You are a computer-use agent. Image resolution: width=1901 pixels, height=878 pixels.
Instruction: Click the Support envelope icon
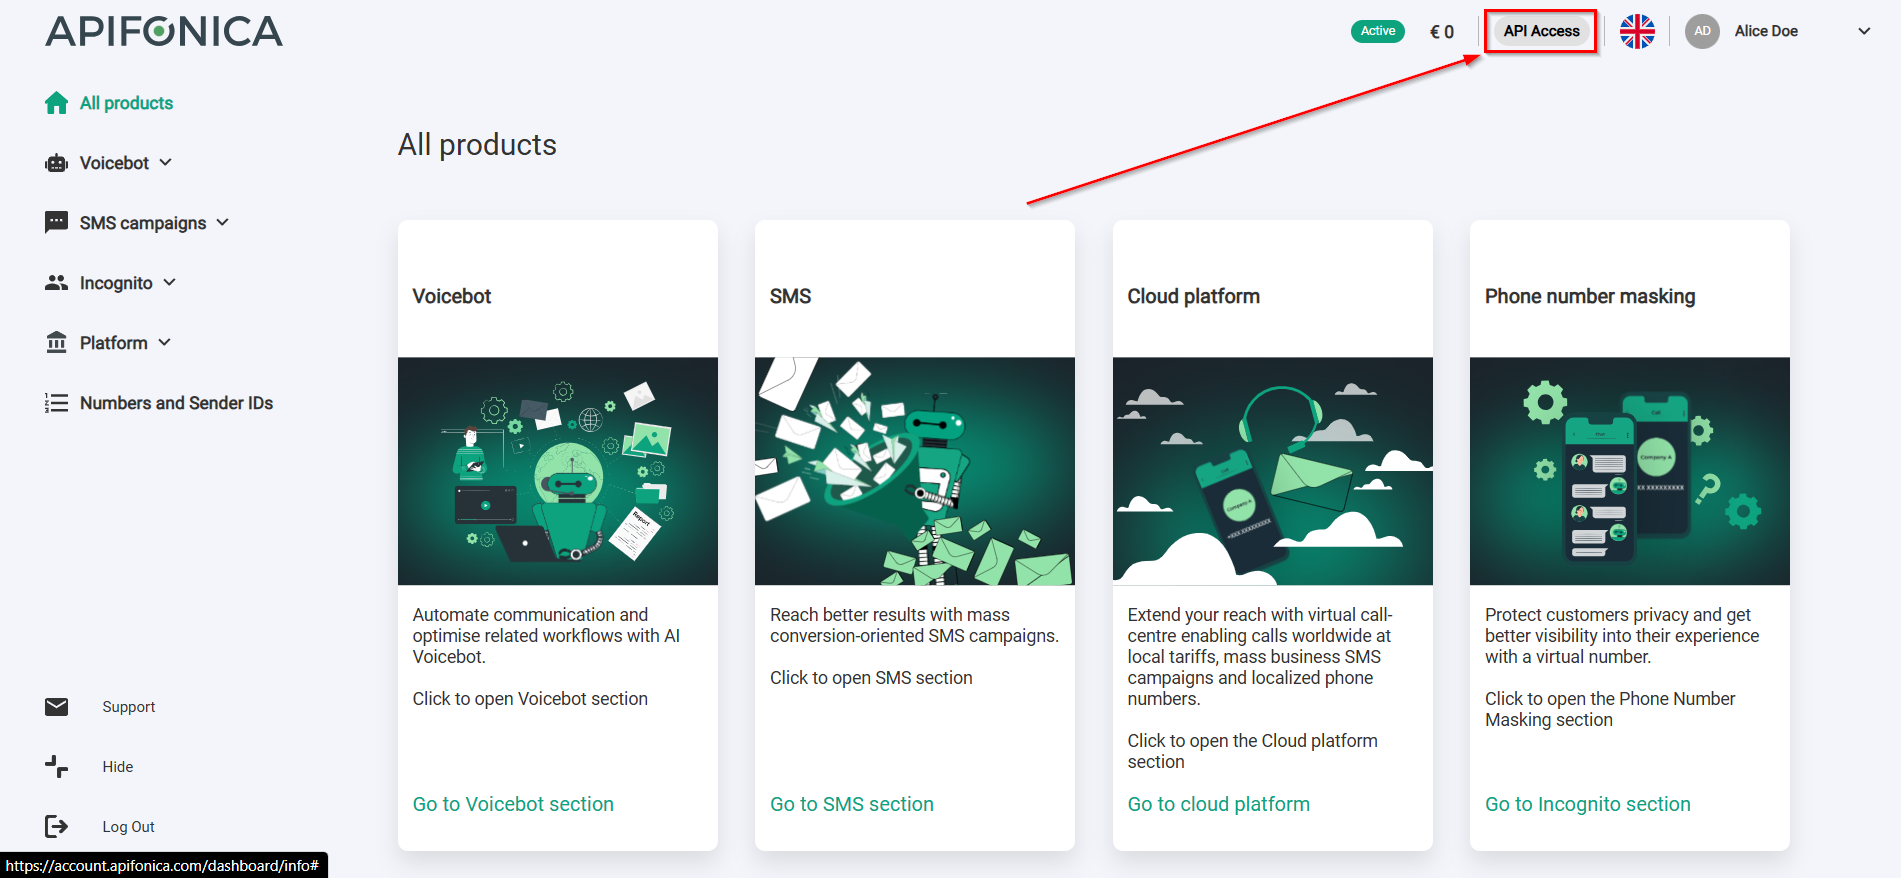(56, 707)
